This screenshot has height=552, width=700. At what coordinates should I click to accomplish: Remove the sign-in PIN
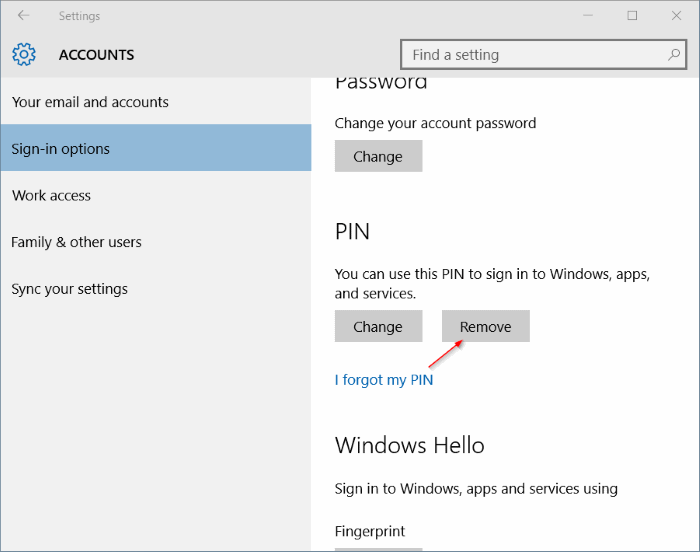click(x=485, y=327)
